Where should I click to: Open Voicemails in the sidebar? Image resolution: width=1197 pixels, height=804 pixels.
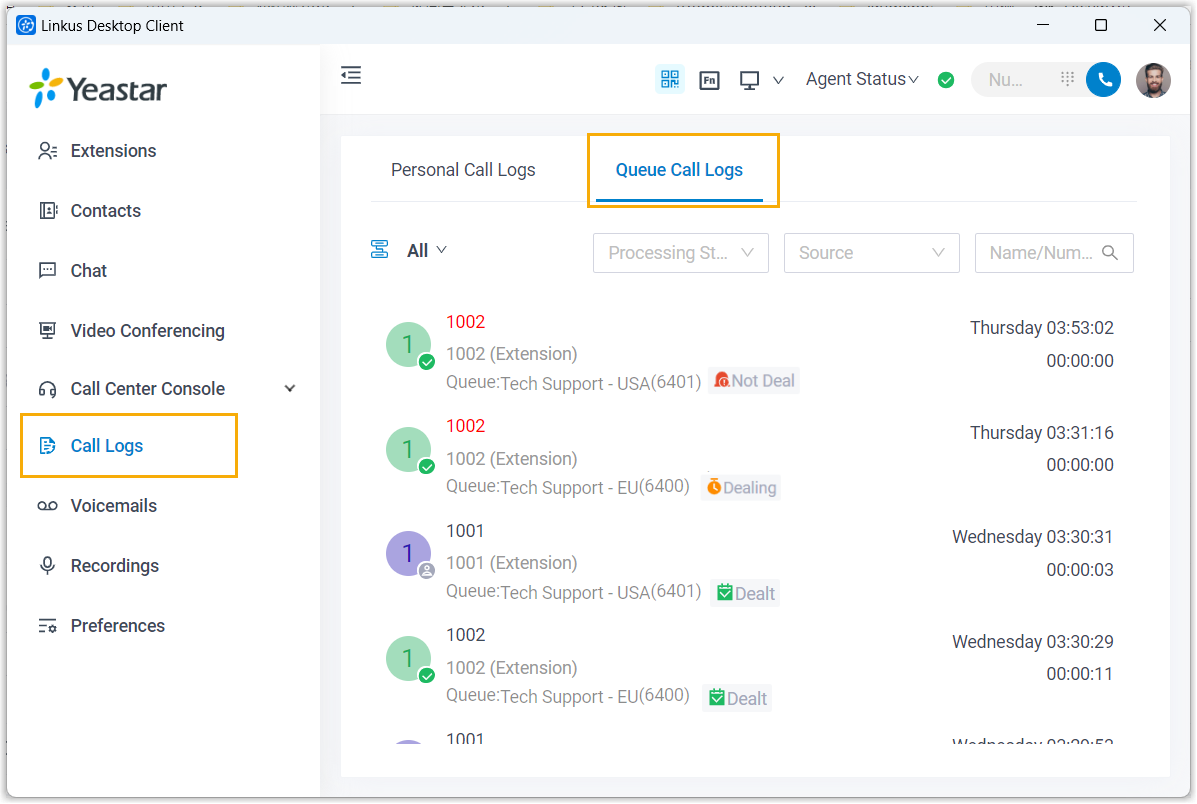[x=113, y=506]
